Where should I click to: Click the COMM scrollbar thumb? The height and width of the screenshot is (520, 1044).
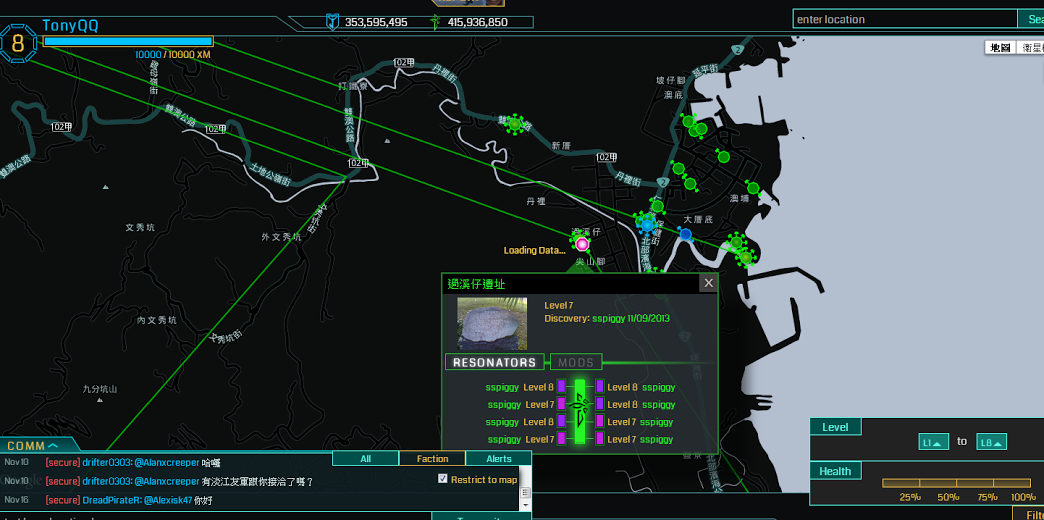525,493
